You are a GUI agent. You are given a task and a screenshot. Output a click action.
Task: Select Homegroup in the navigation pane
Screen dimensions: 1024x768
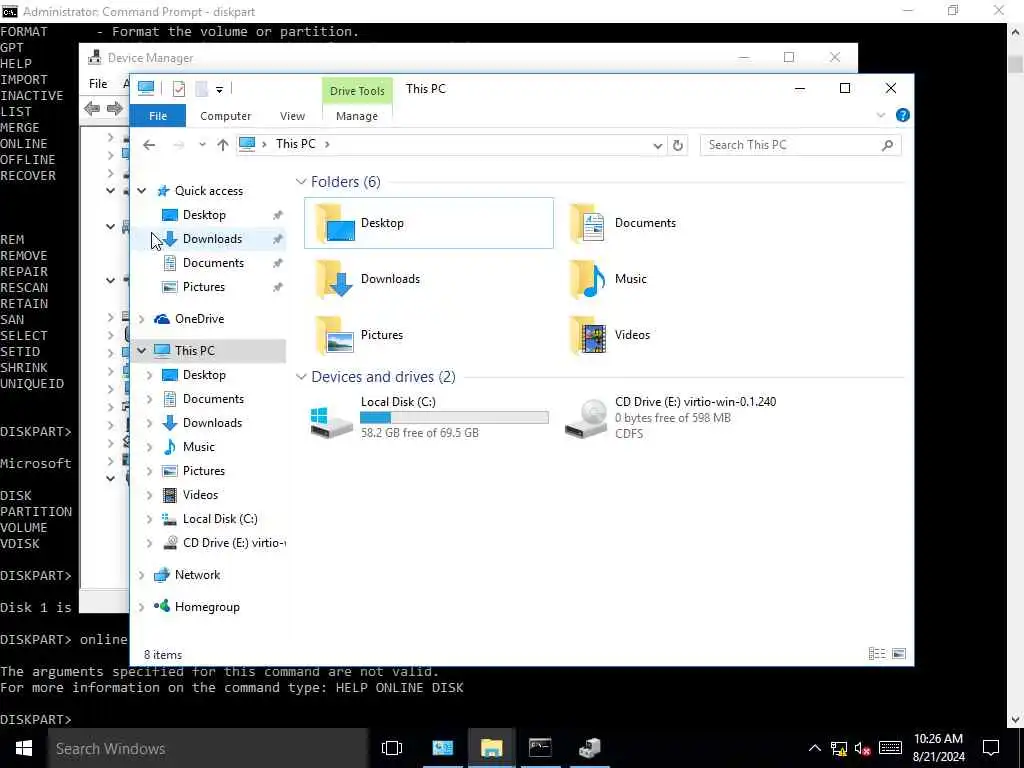coord(207,607)
